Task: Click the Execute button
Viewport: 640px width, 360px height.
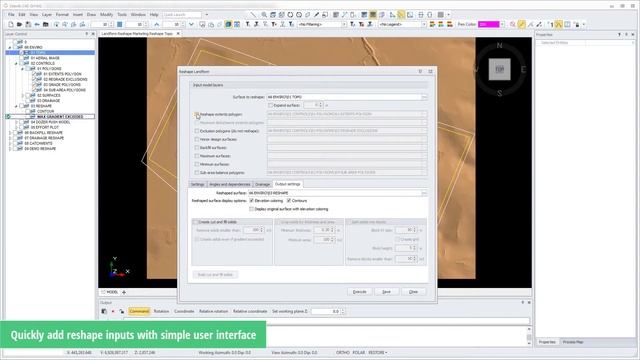Action: (360, 292)
